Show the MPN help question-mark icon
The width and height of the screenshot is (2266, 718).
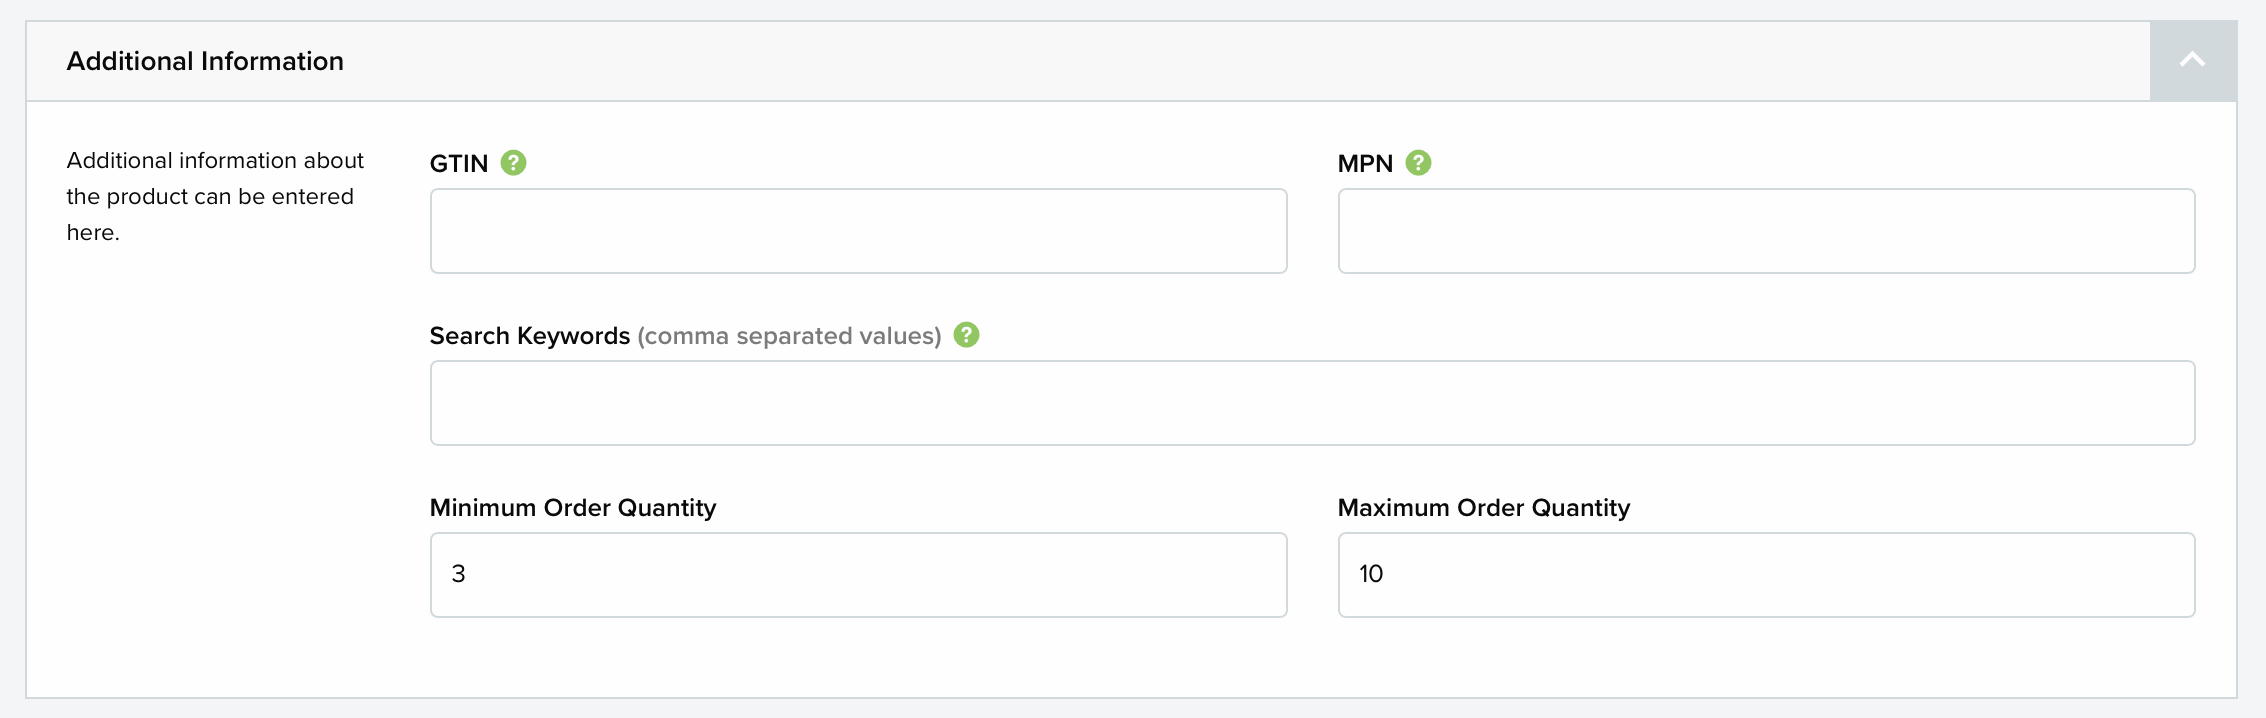point(1418,163)
